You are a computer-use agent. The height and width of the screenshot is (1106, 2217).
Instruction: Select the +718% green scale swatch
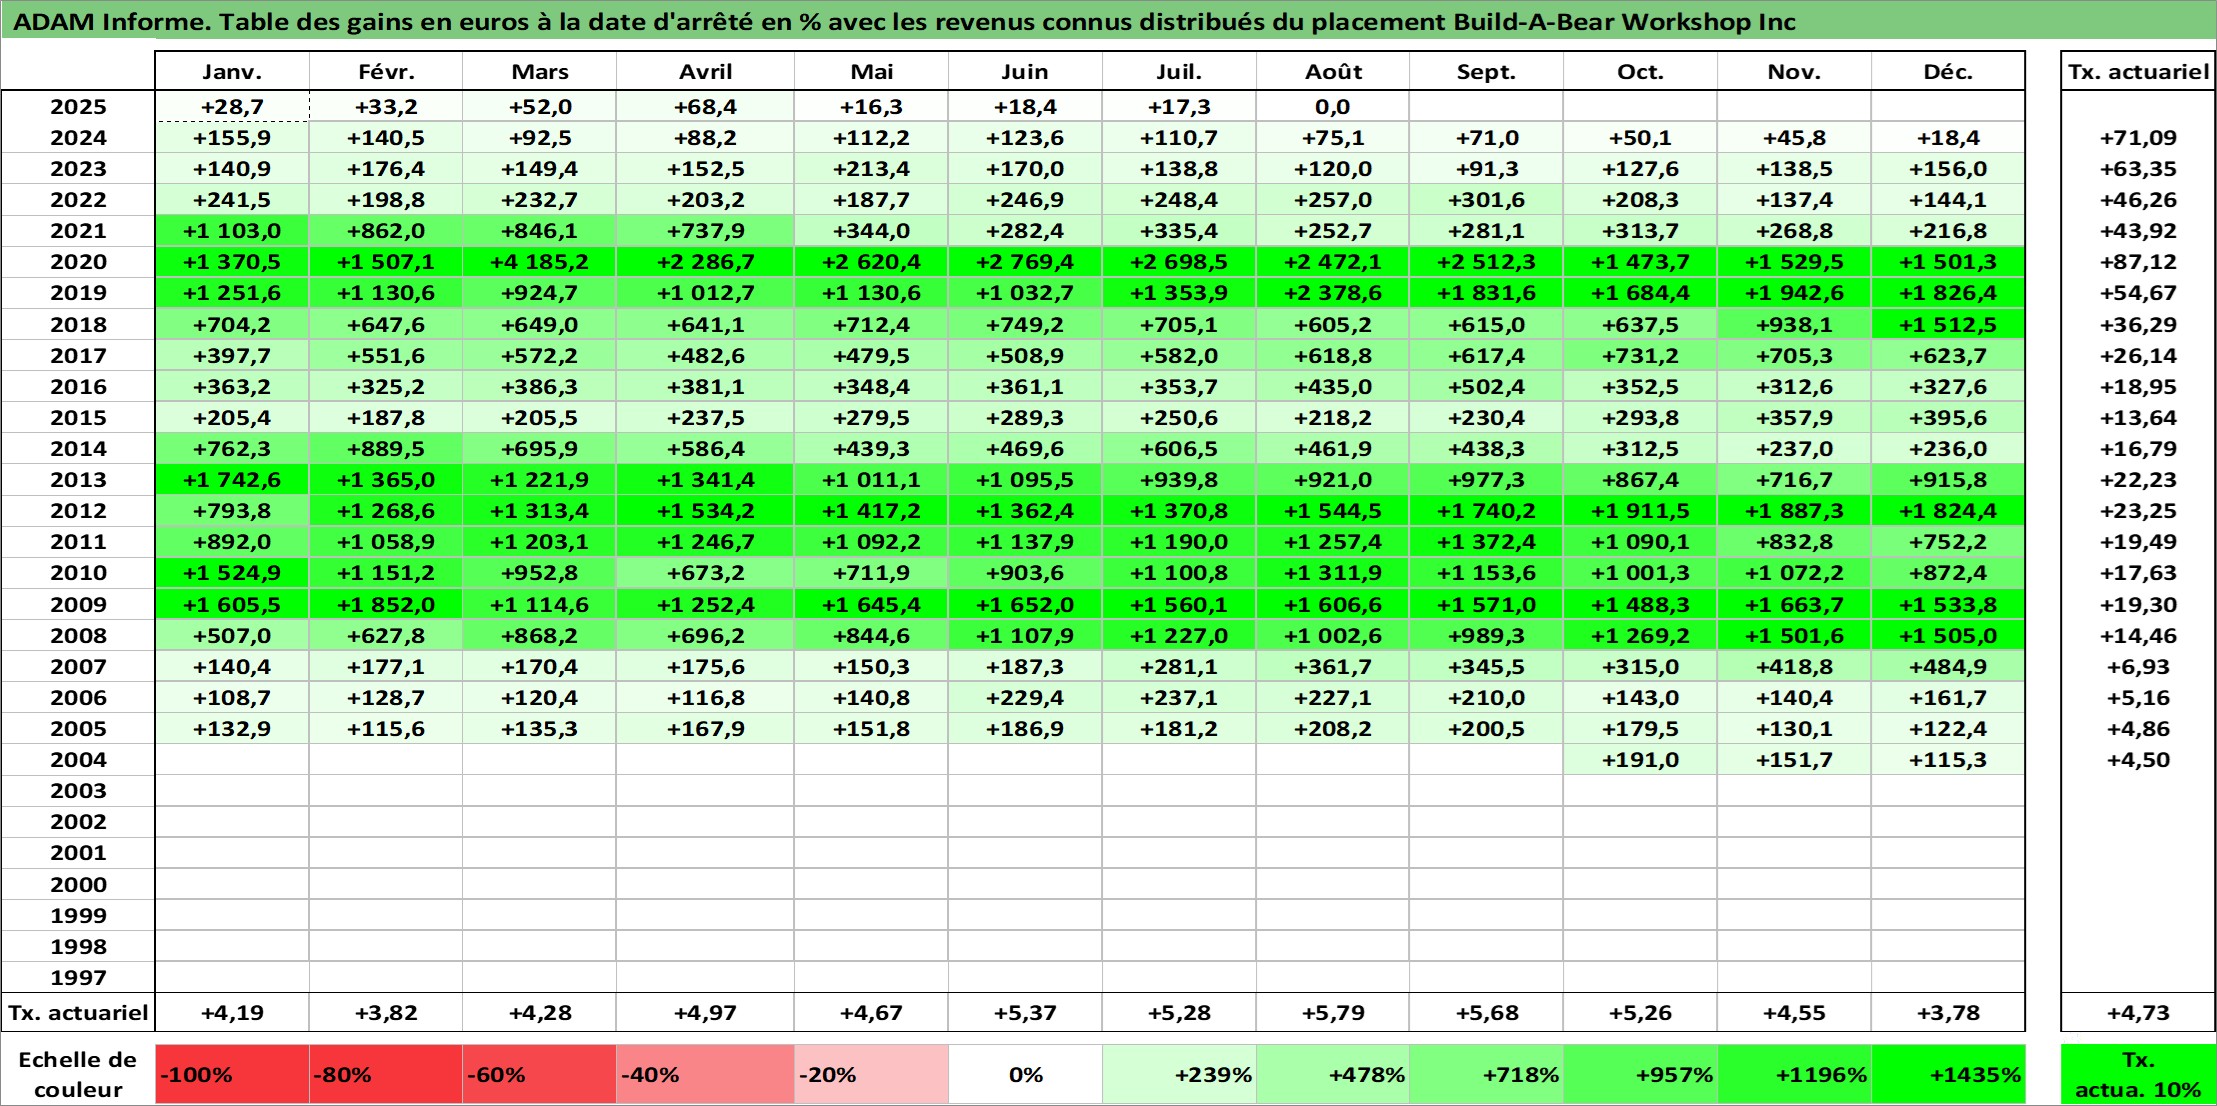coord(1486,1075)
